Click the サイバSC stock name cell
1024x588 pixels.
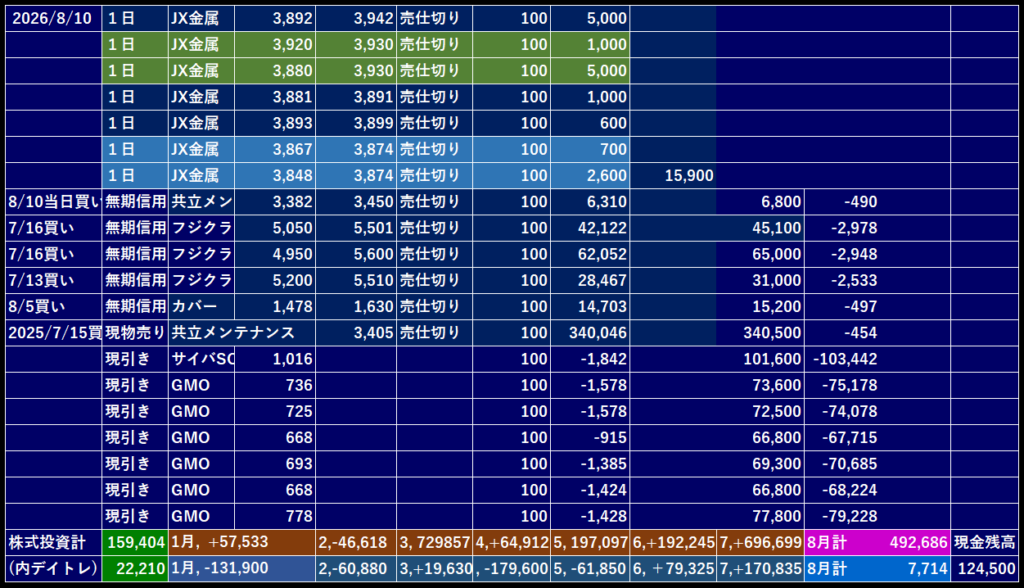point(201,359)
